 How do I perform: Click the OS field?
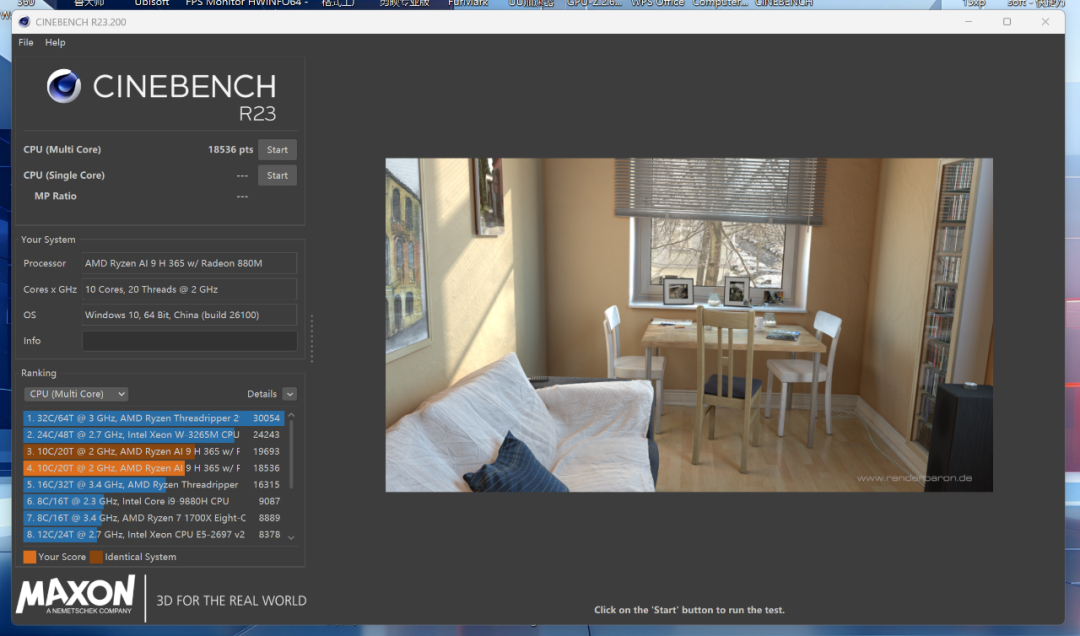click(189, 315)
